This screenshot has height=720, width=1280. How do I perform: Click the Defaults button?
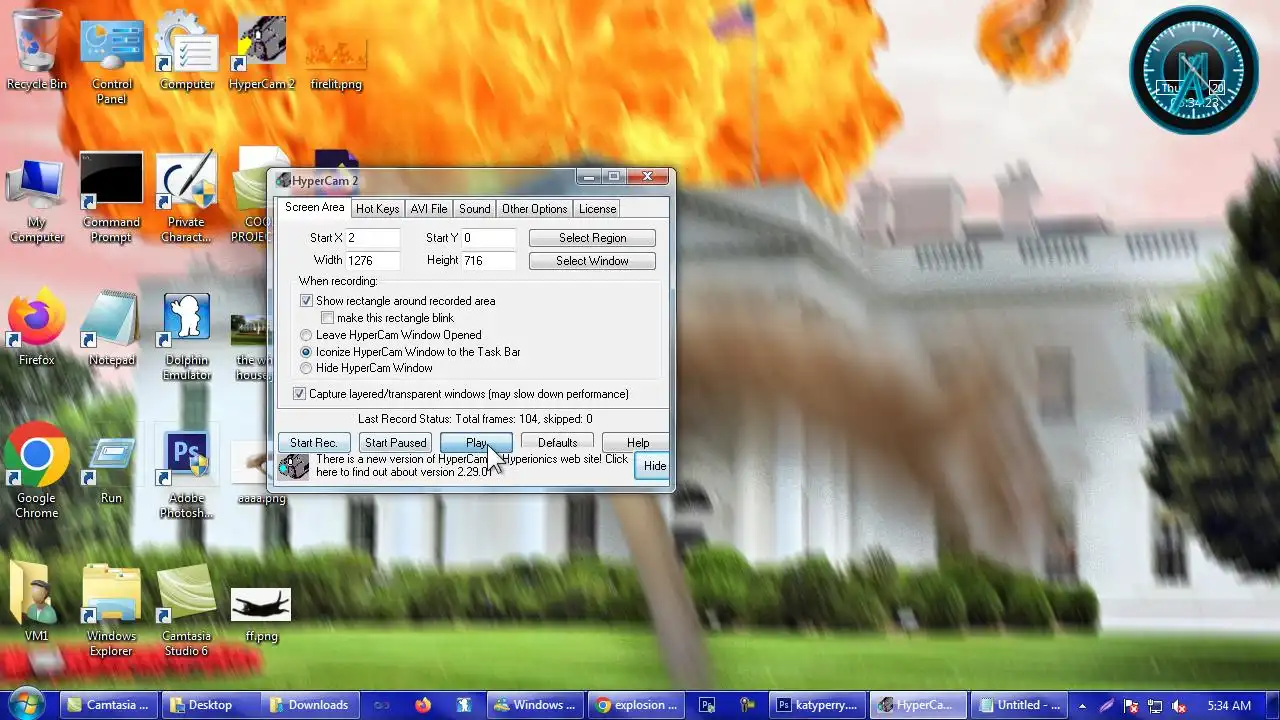coord(557,443)
